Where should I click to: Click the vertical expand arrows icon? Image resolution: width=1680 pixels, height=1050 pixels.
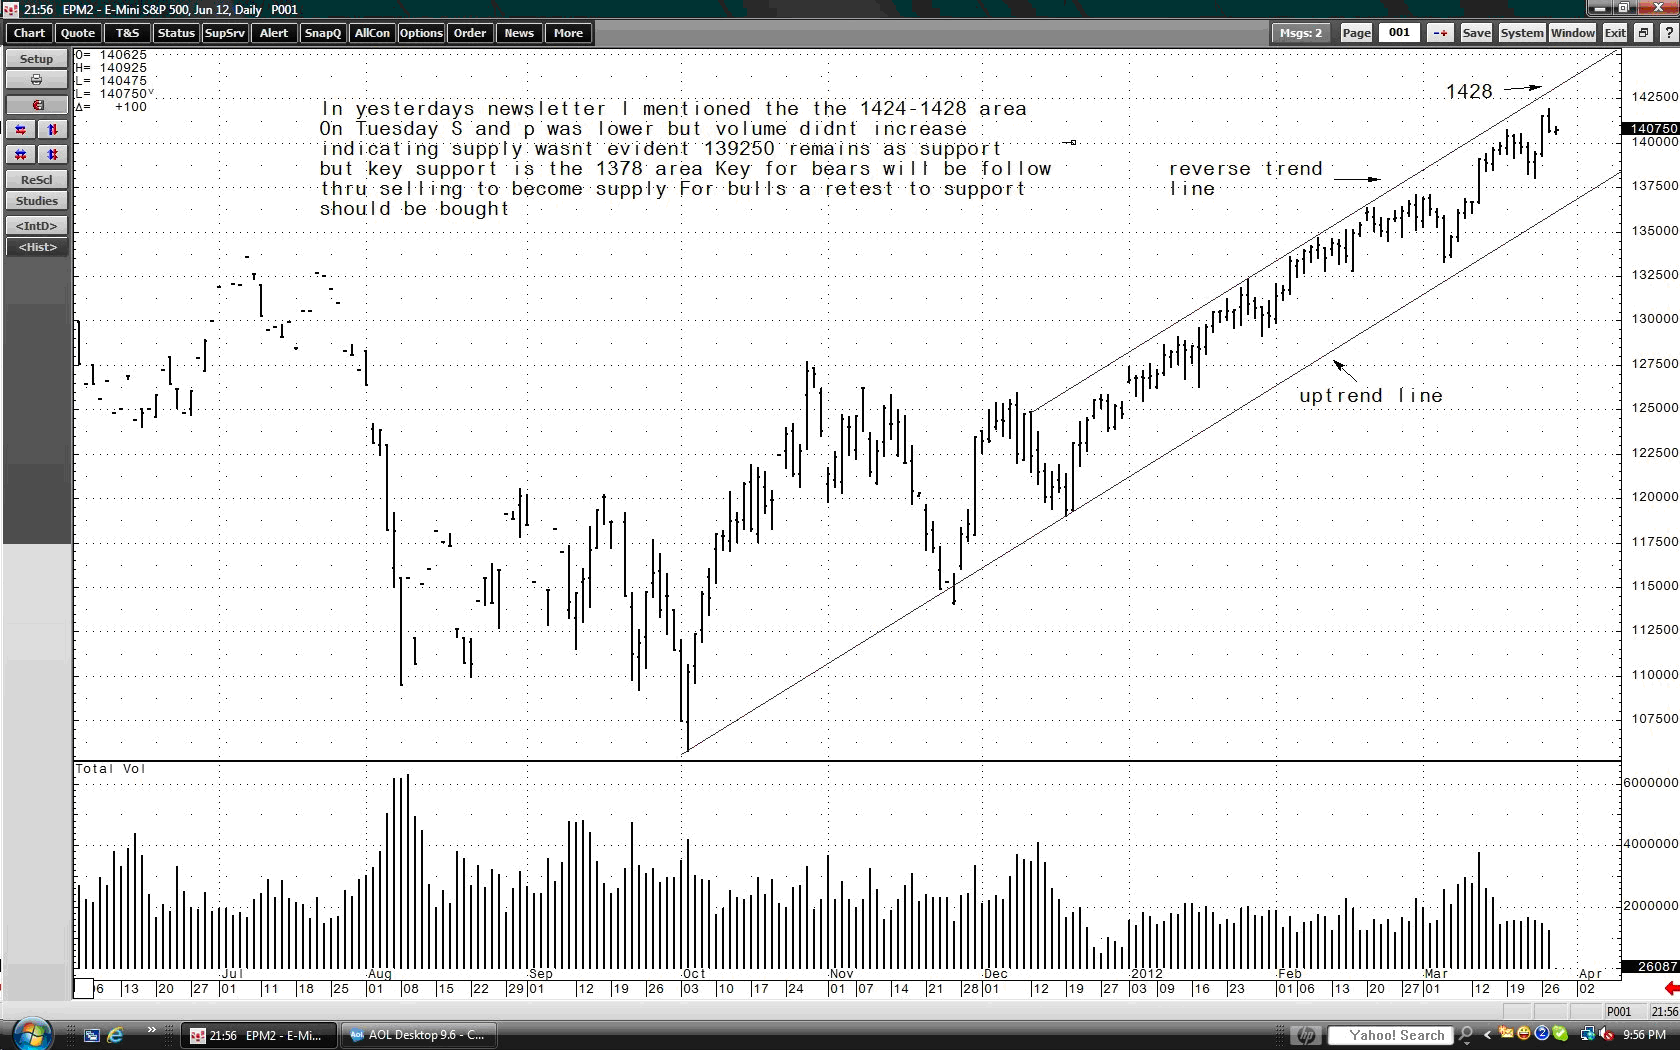click(x=53, y=130)
